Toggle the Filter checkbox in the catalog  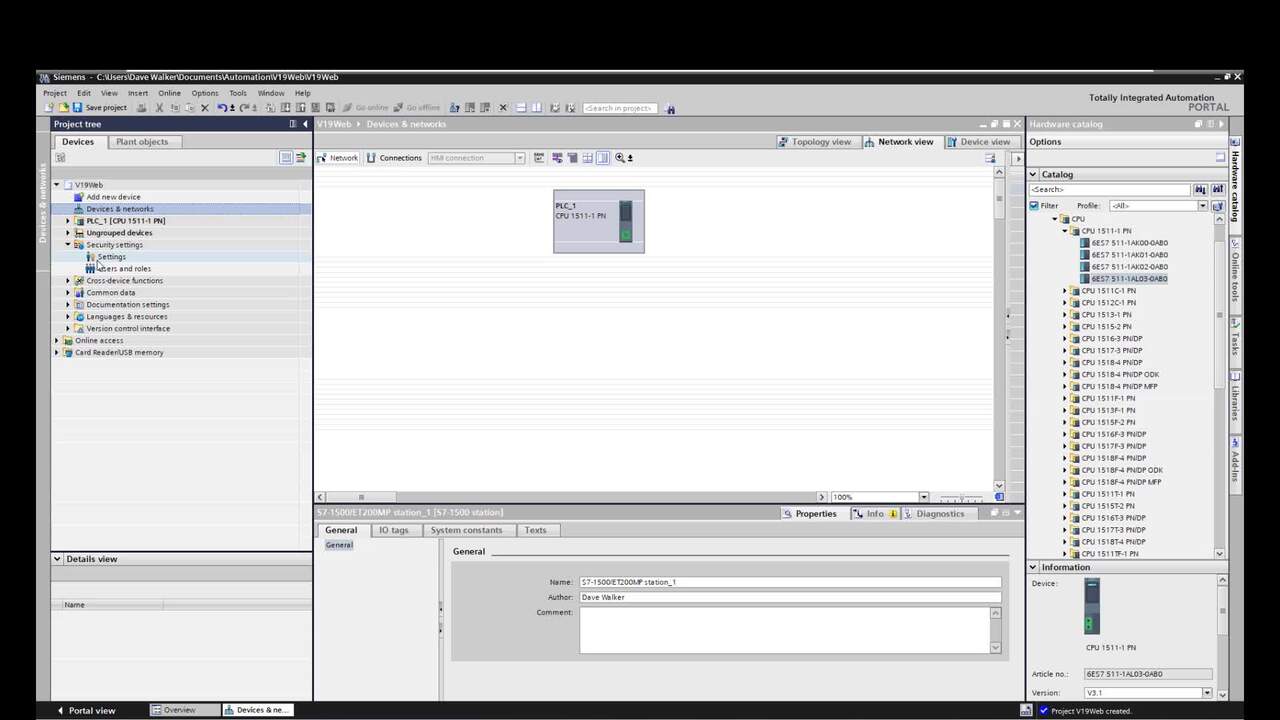[x=1034, y=206]
